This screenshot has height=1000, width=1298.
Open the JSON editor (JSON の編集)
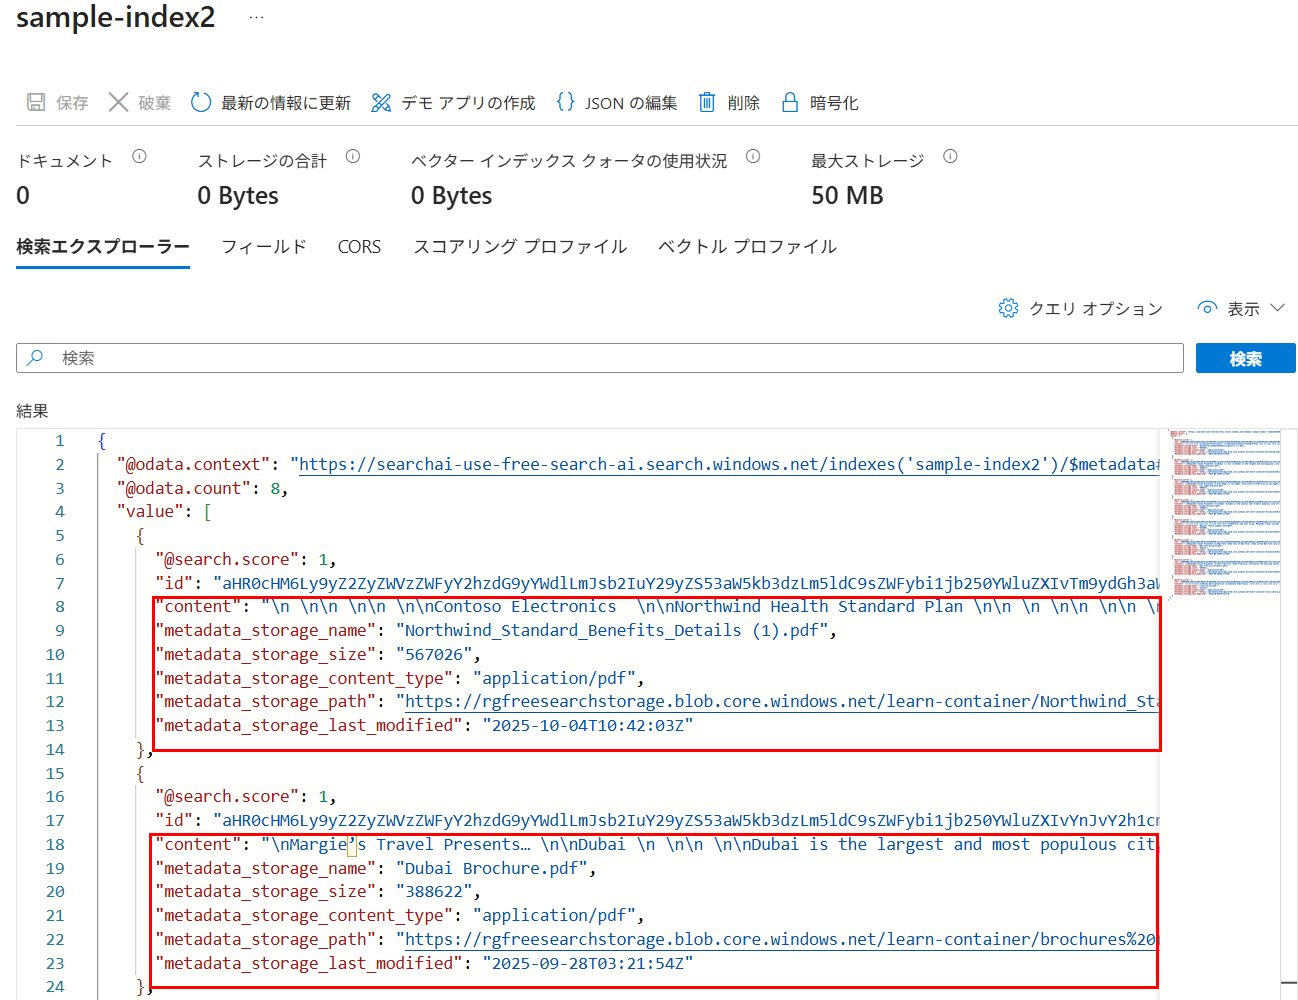pyautogui.click(x=616, y=103)
